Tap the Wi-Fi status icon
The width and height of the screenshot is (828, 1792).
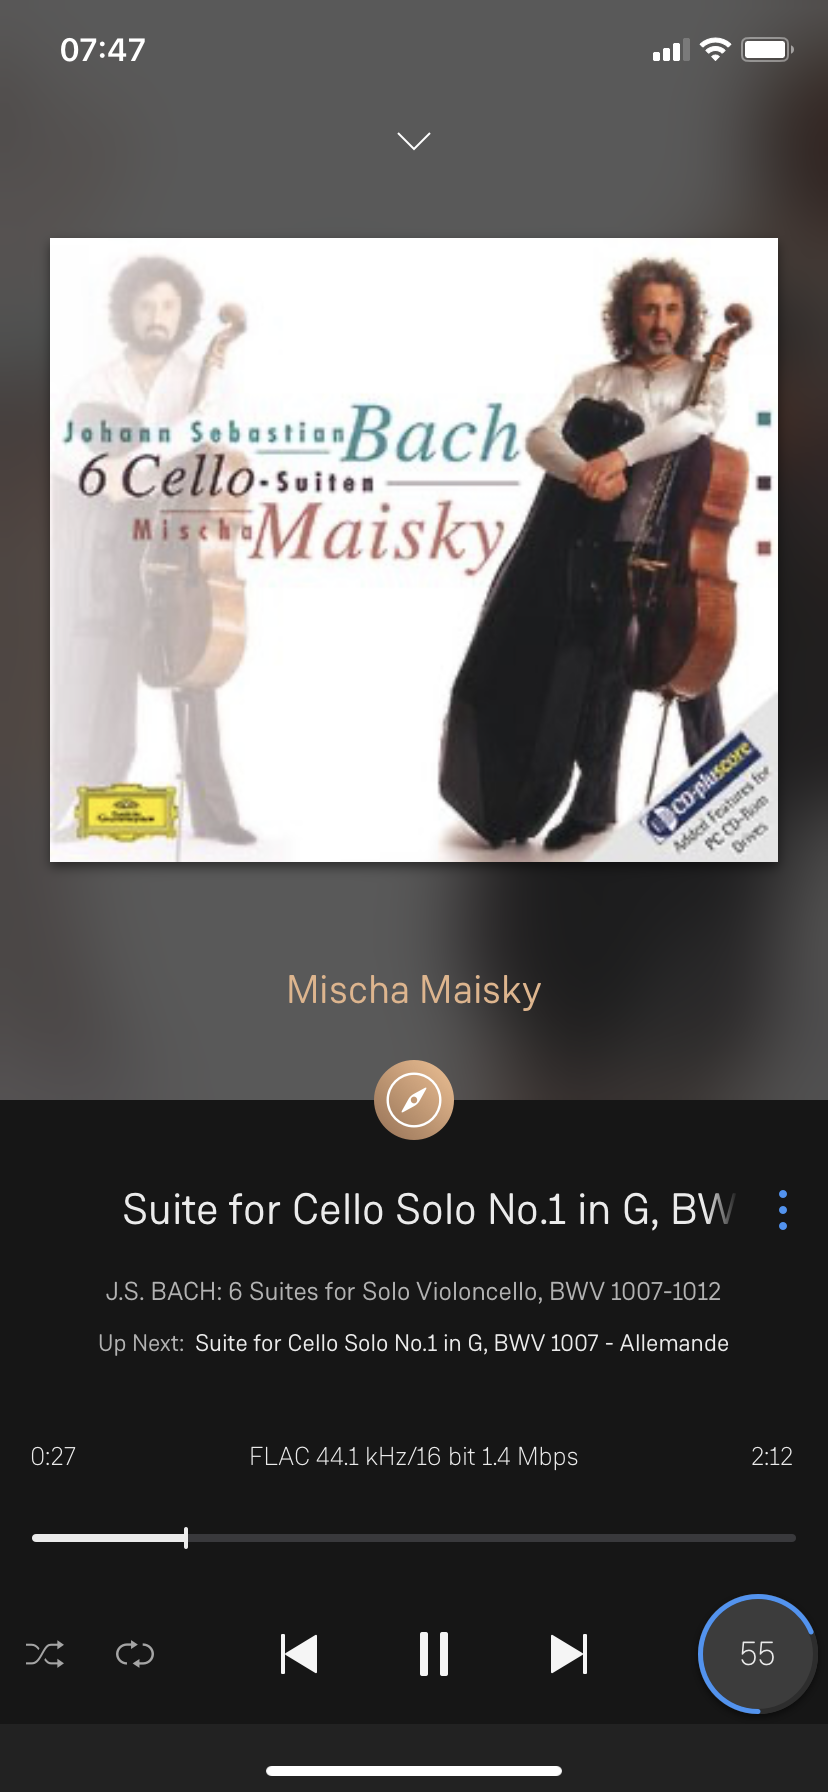tap(715, 49)
